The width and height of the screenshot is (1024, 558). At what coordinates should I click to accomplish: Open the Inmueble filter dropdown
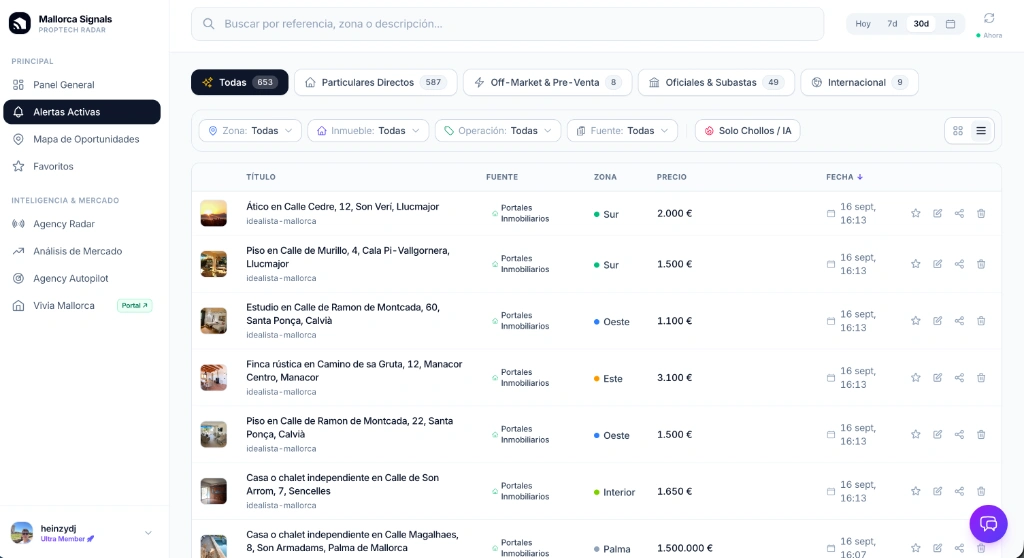click(368, 131)
